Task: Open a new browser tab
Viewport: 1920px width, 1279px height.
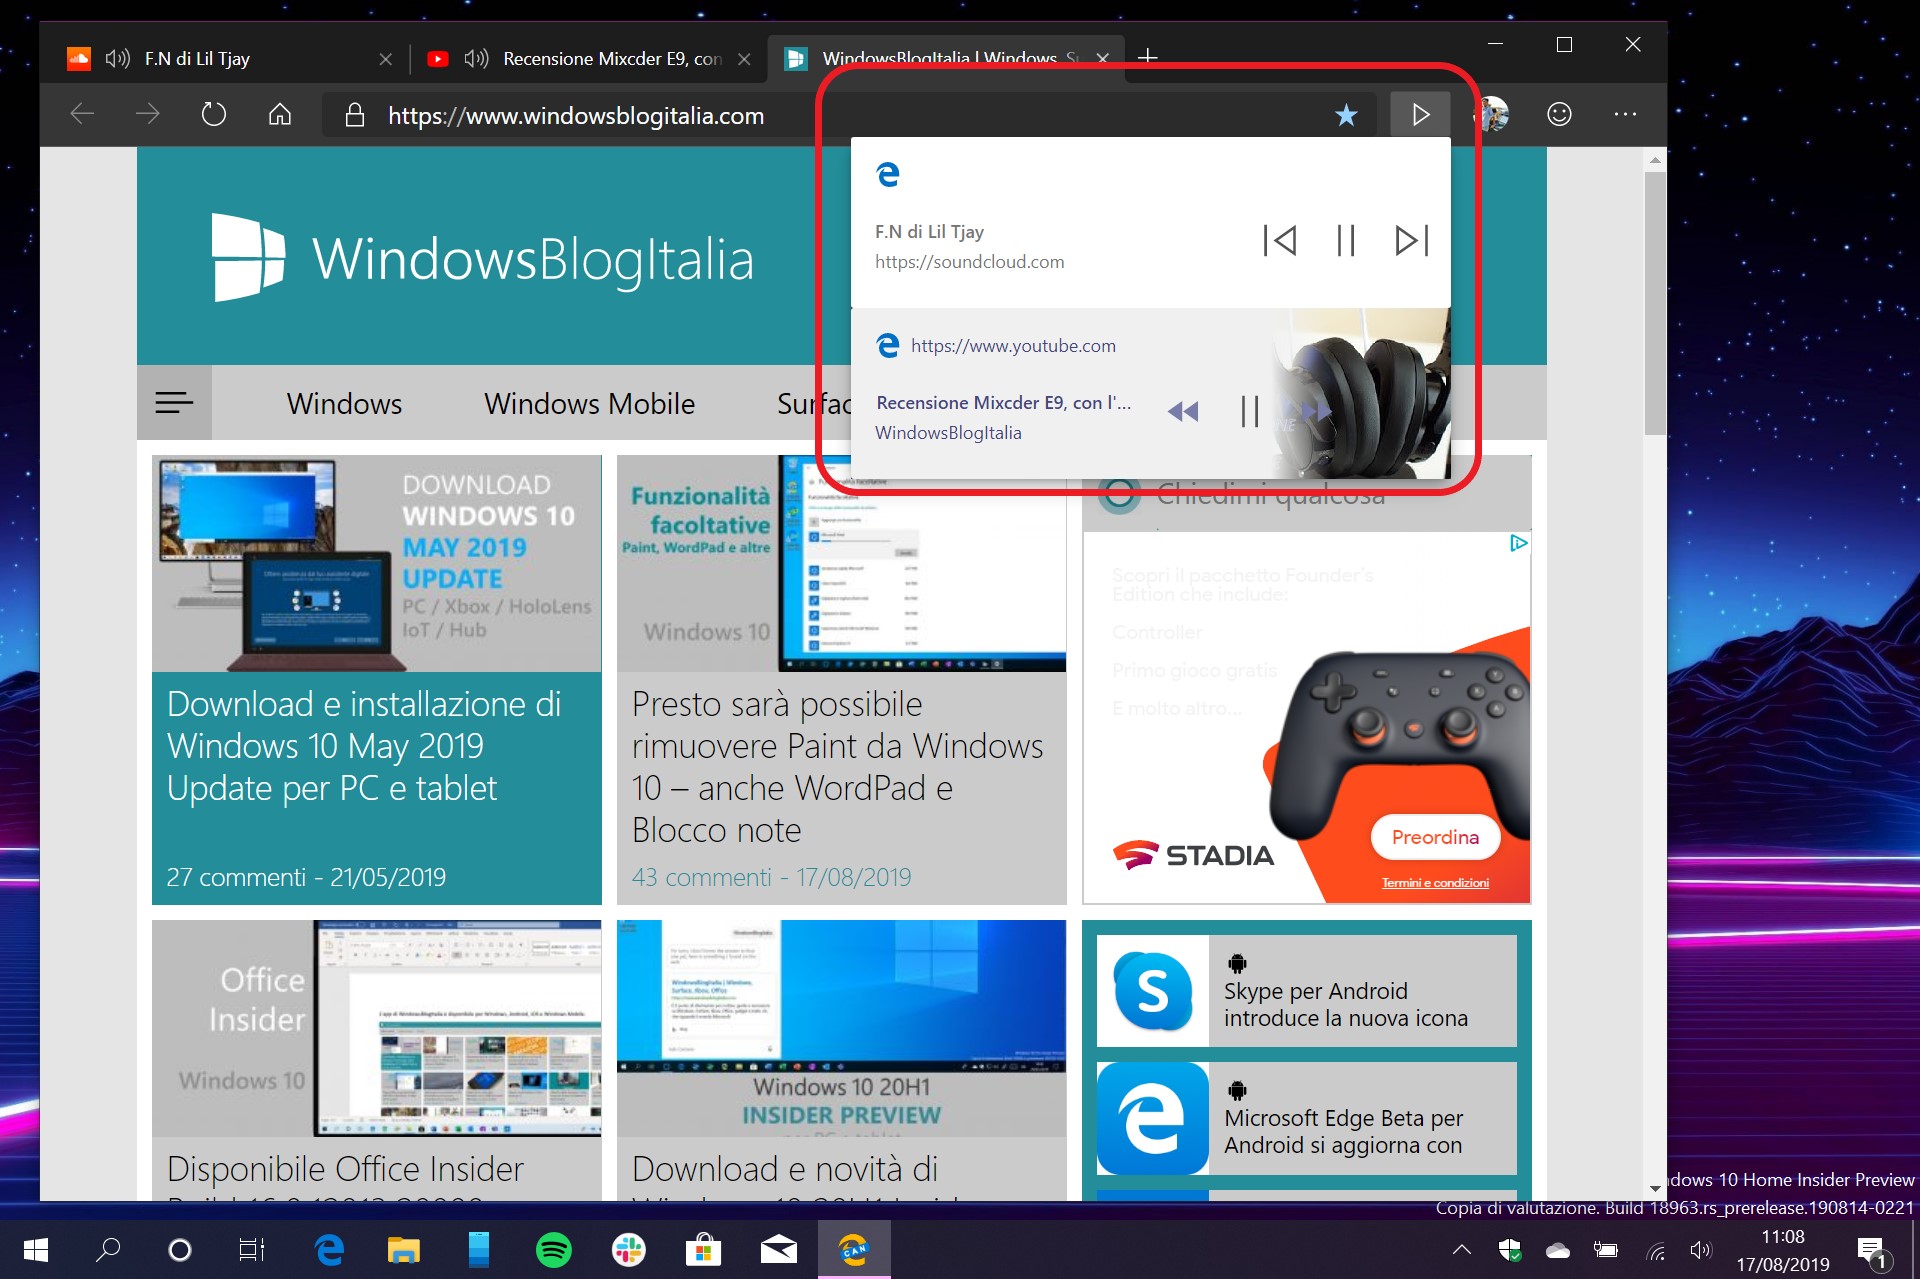Action: (1148, 57)
